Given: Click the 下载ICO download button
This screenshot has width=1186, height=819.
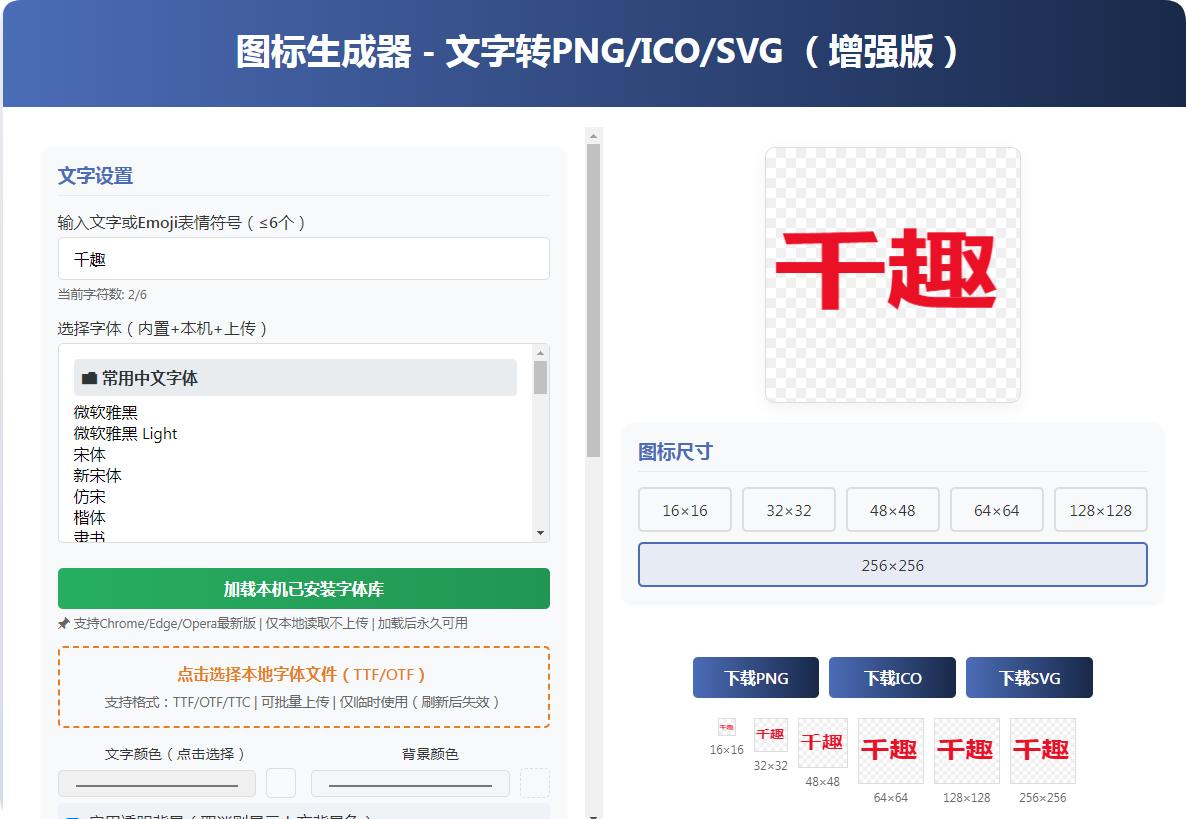Looking at the screenshot, I should pyautogui.click(x=892, y=677).
